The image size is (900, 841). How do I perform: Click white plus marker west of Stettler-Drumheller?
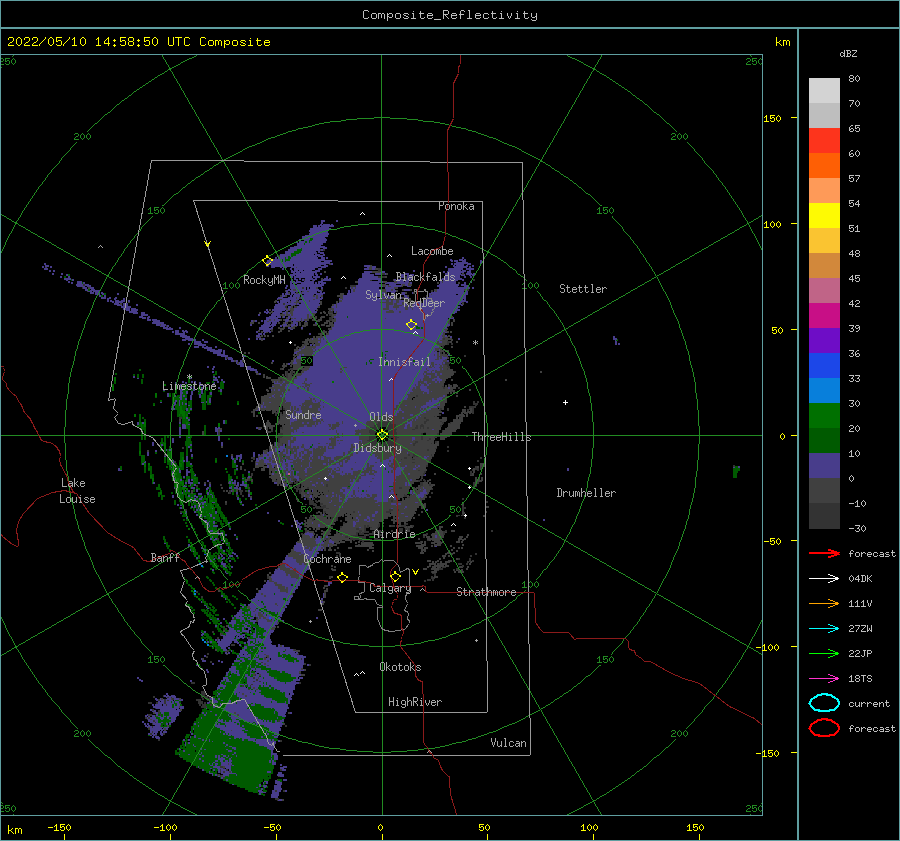coord(565,402)
